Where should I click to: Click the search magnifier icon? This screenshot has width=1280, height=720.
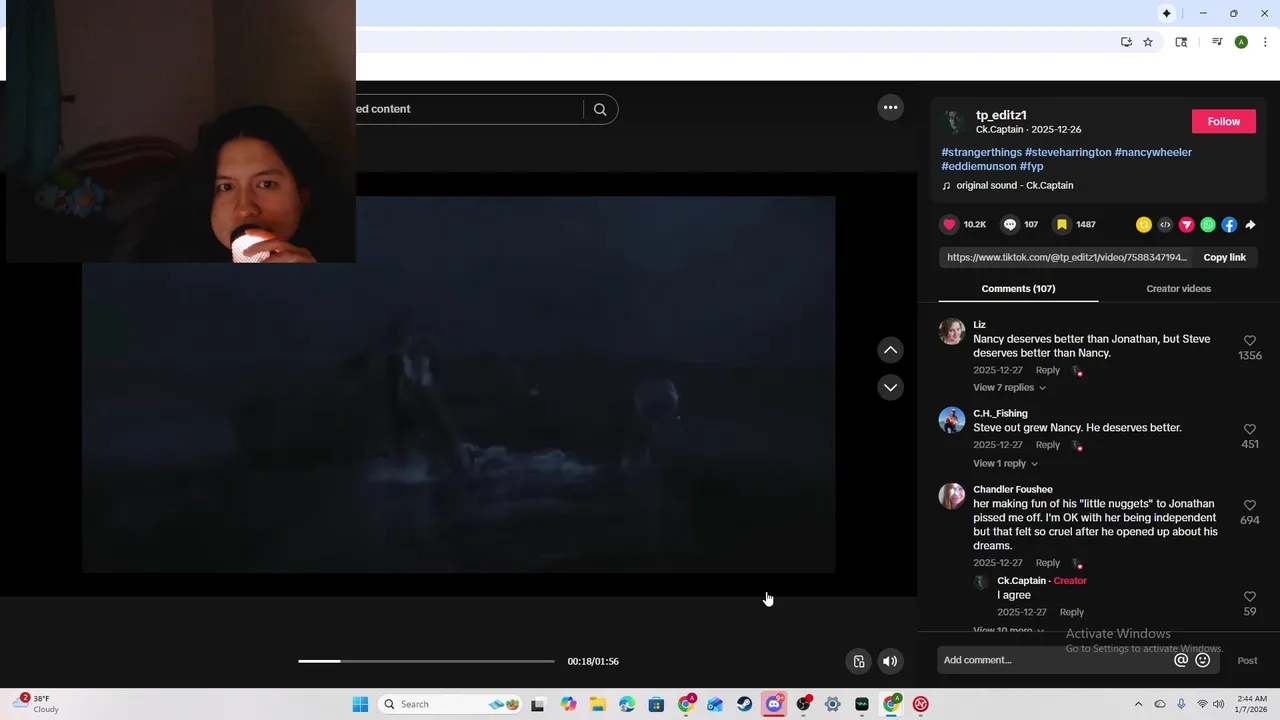point(600,109)
